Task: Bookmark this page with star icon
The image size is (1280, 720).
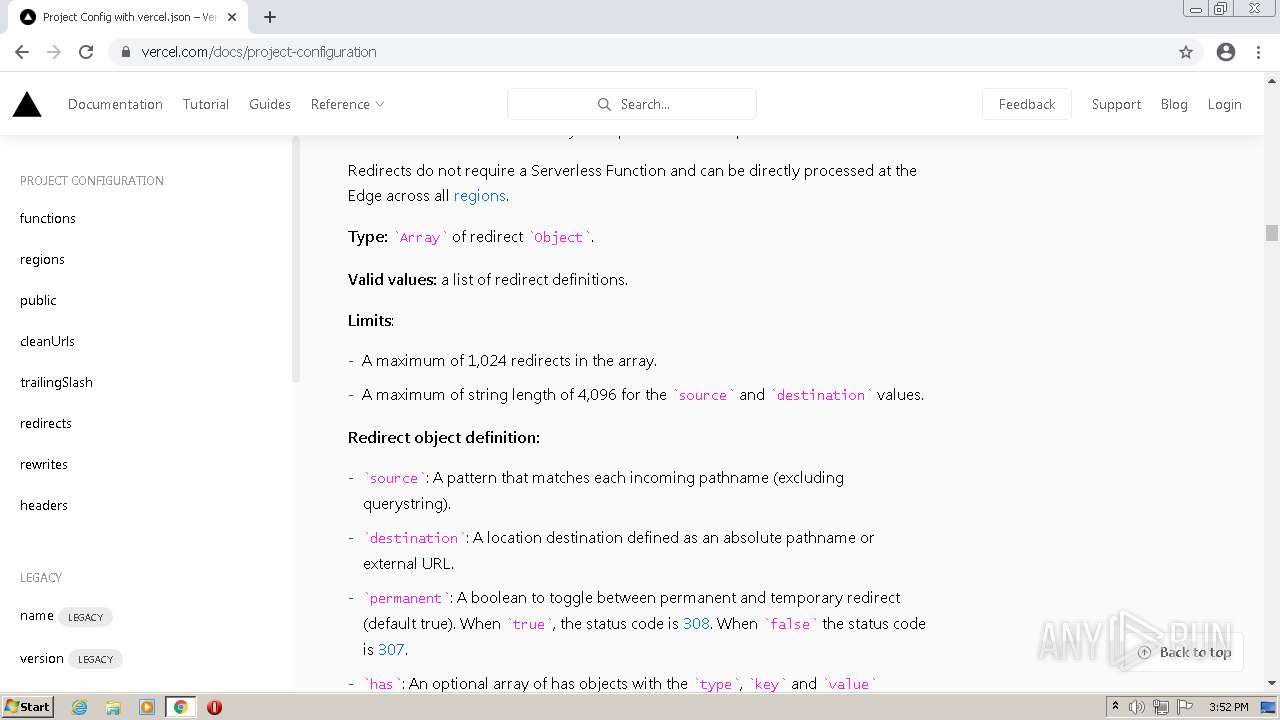Action: [x=1186, y=52]
